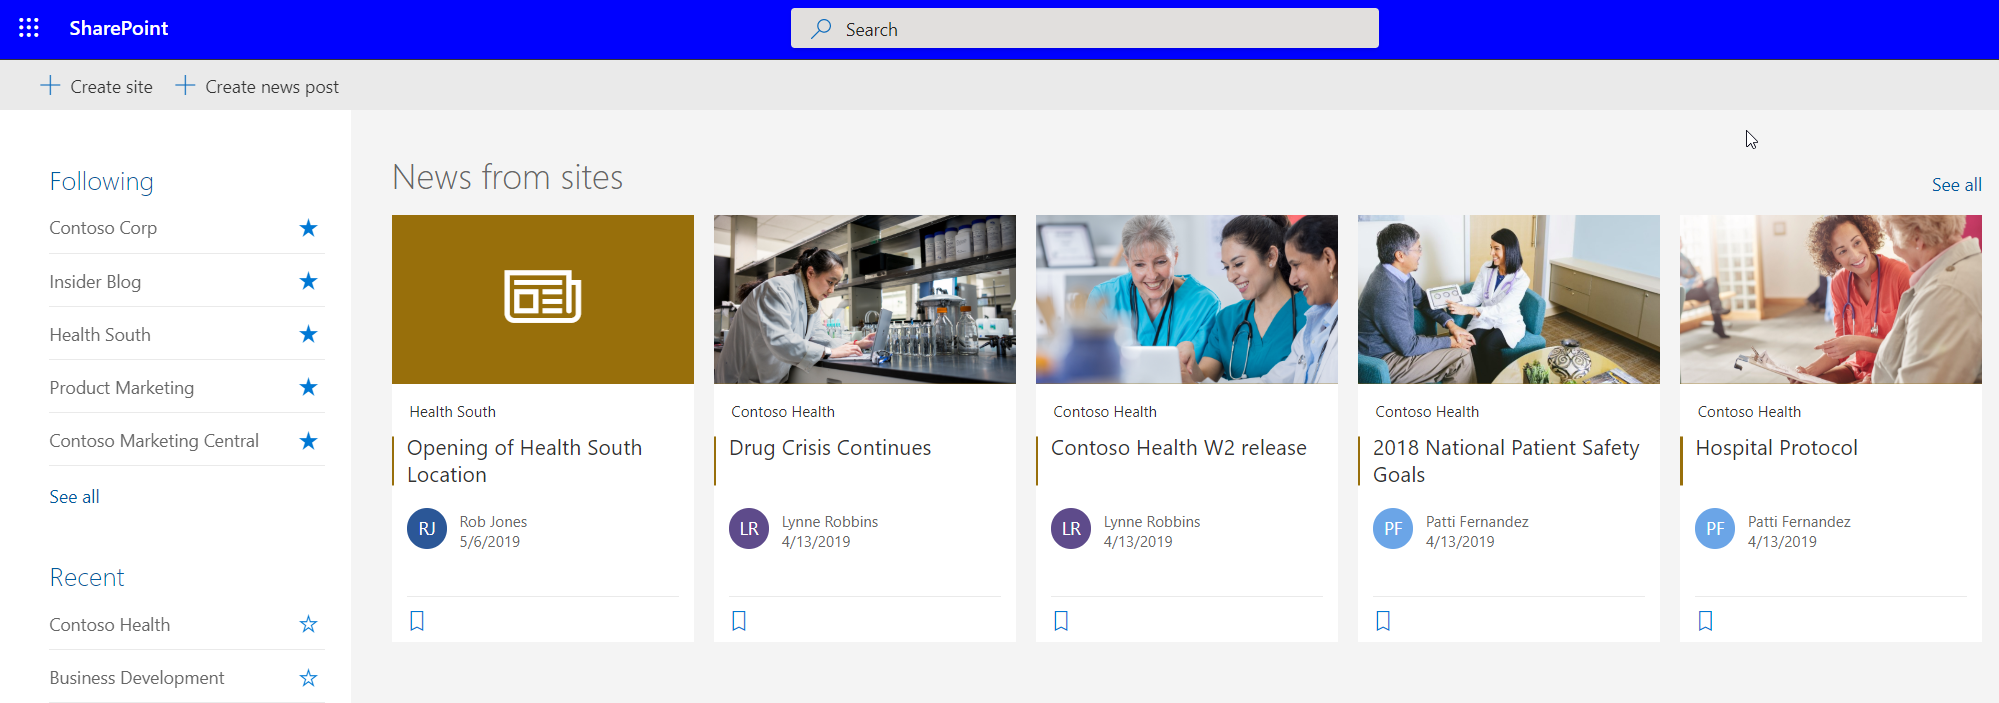The height and width of the screenshot is (703, 1999).
Task: Toggle the Health South follow star
Action: 308,334
